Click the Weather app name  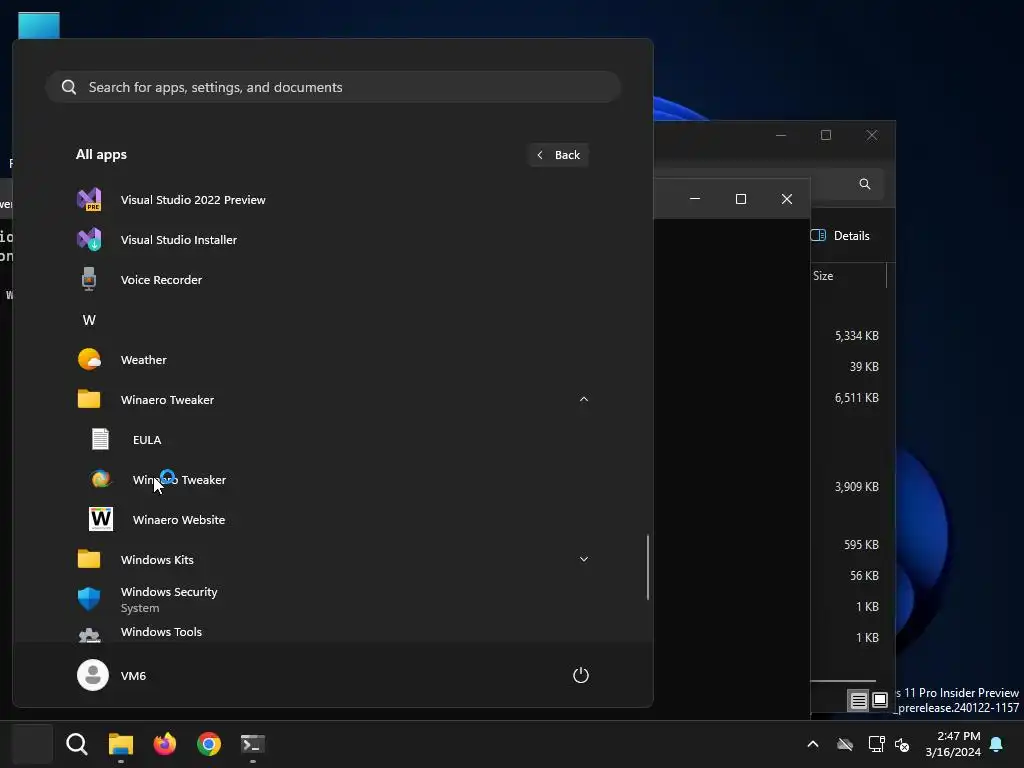144,360
